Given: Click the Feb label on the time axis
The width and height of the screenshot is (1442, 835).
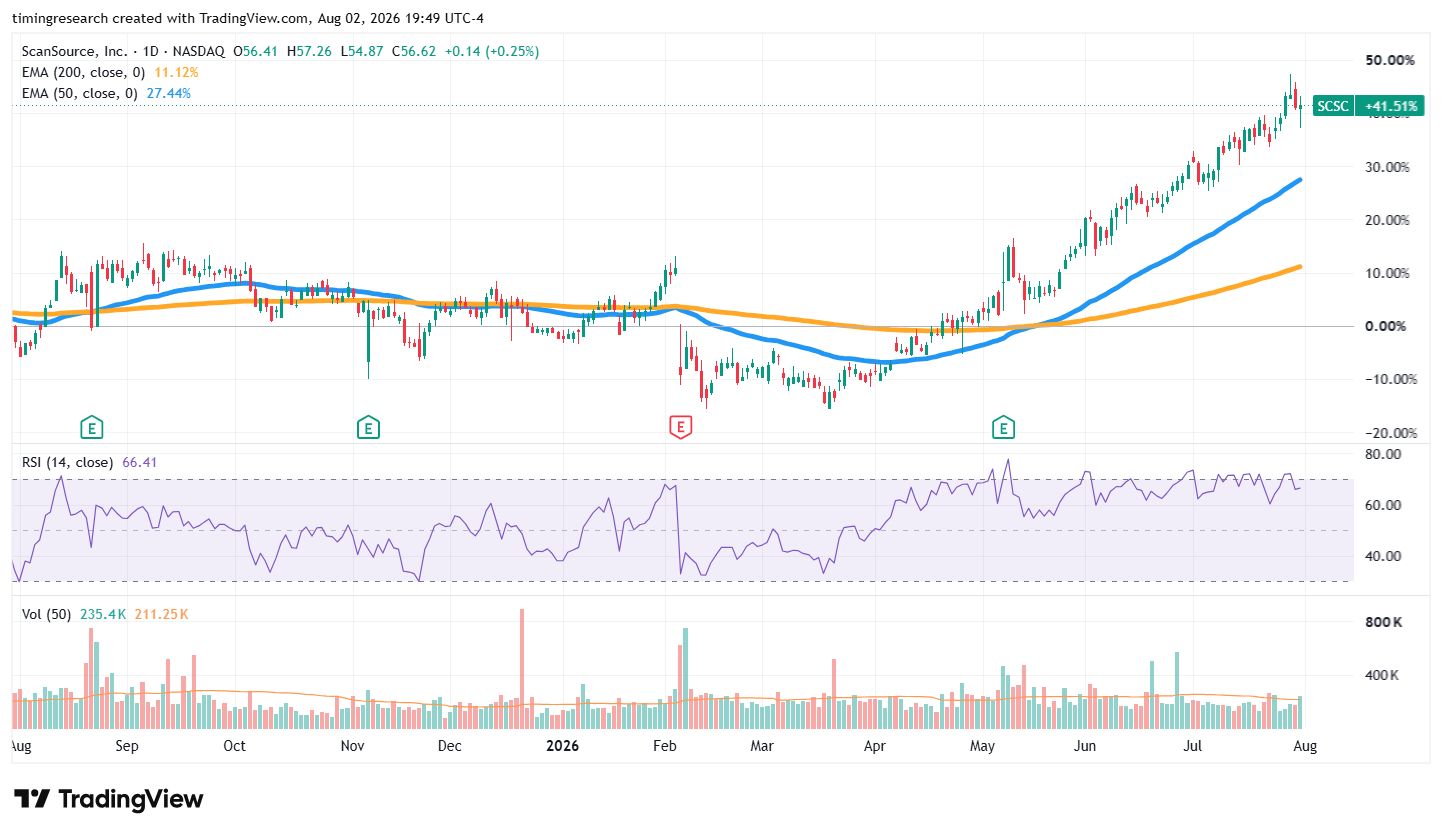Looking at the screenshot, I should point(664,746).
